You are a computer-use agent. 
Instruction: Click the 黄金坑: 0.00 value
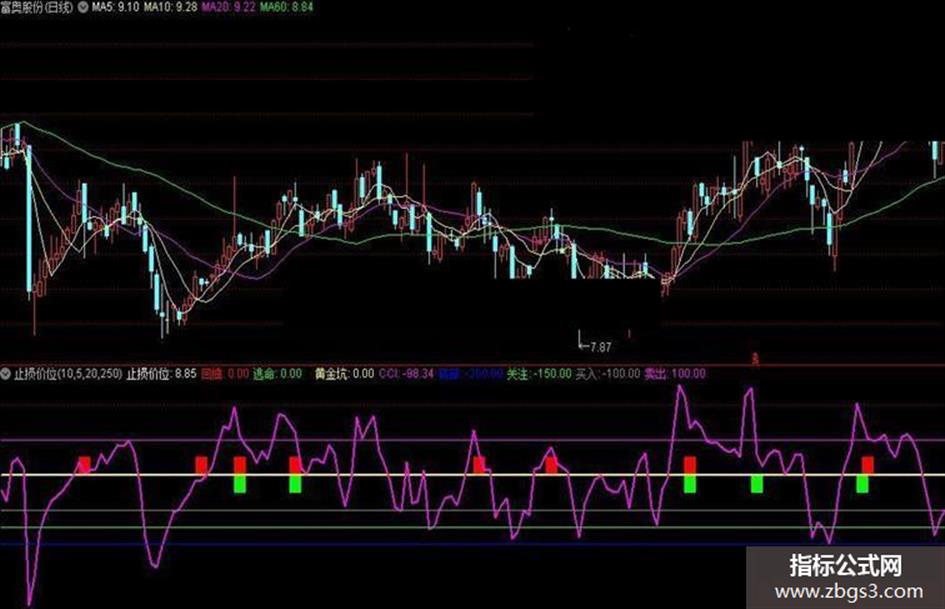tap(344, 374)
